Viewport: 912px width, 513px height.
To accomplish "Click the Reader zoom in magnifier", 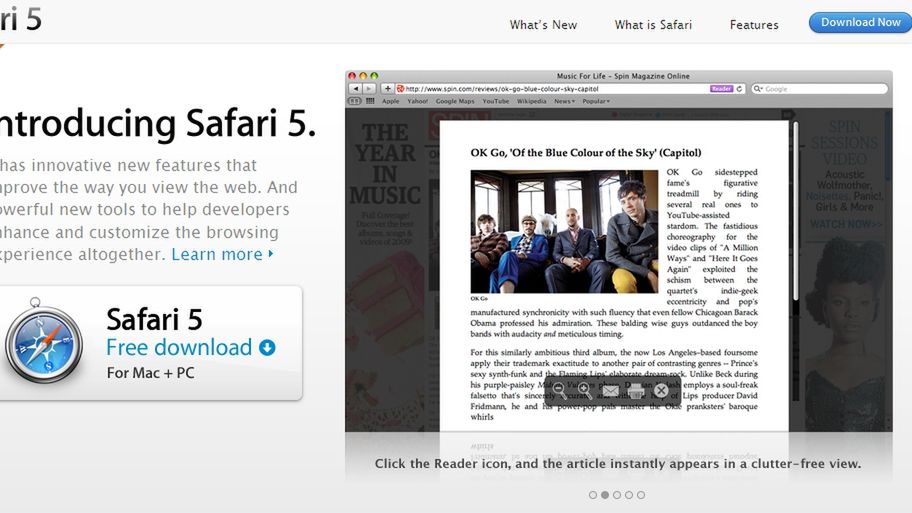I will point(585,390).
